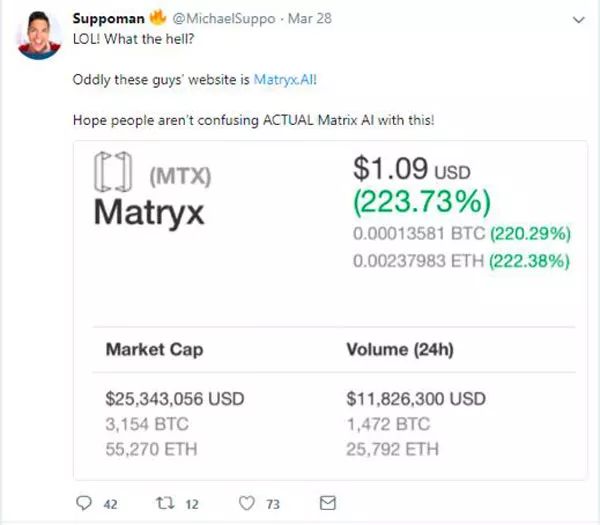Click the Matryx coin name heading
This screenshot has width=600, height=525.
point(148,213)
